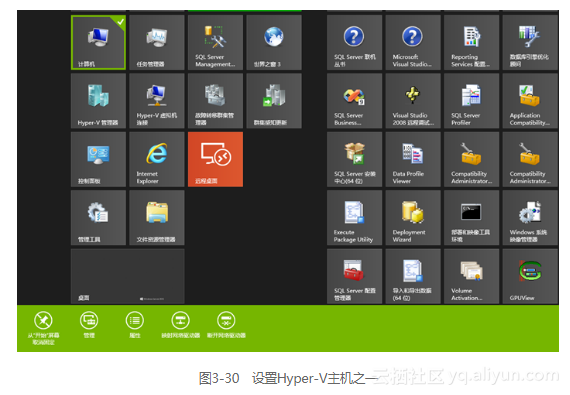Open Hyper-V 虚拟机连接 tile
The height and width of the screenshot is (395, 570).
(157, 101)
